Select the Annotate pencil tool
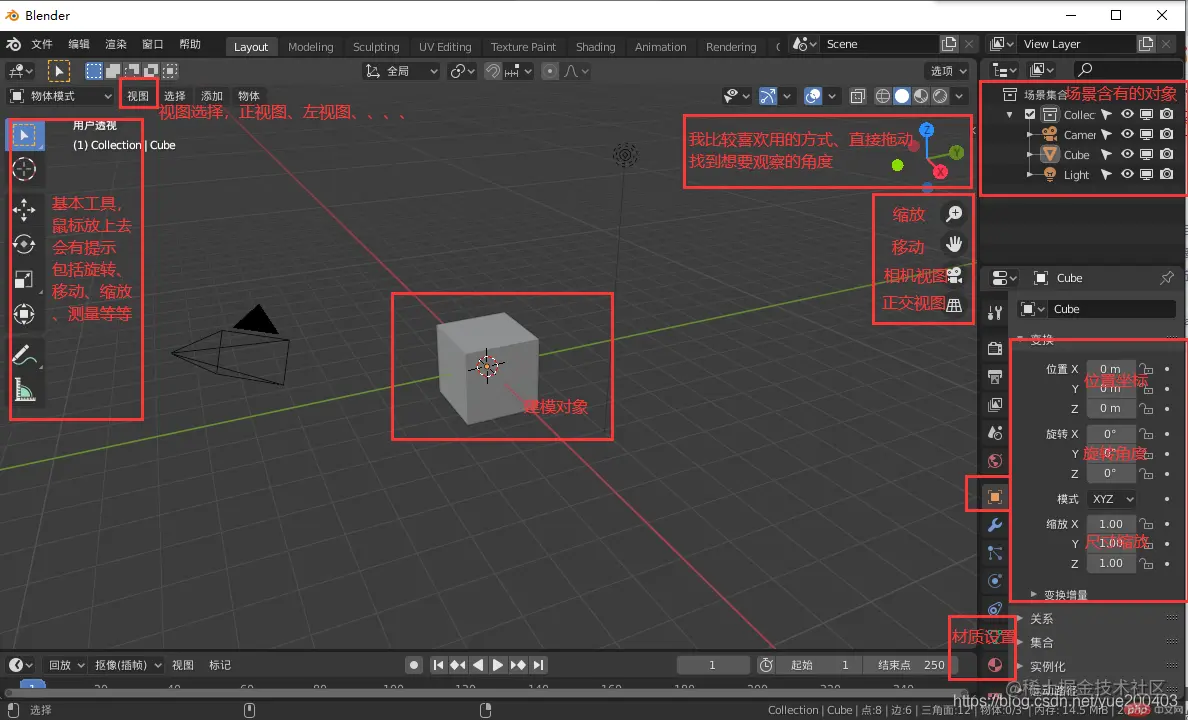The width and height of the screenshot is (1188, 720). [24, 354]
